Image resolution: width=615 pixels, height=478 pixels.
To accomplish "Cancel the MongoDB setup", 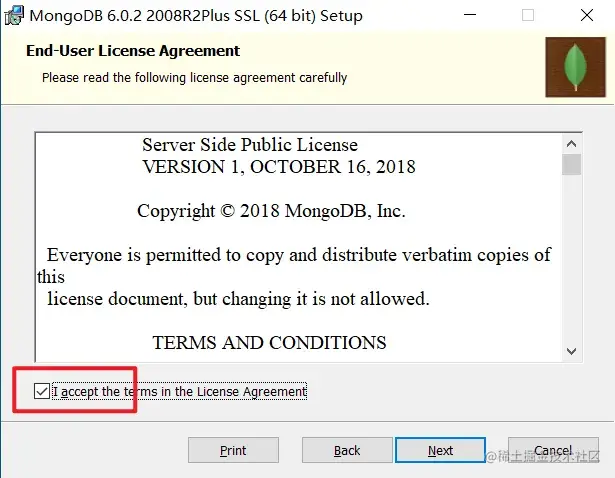I will [553, 450].
